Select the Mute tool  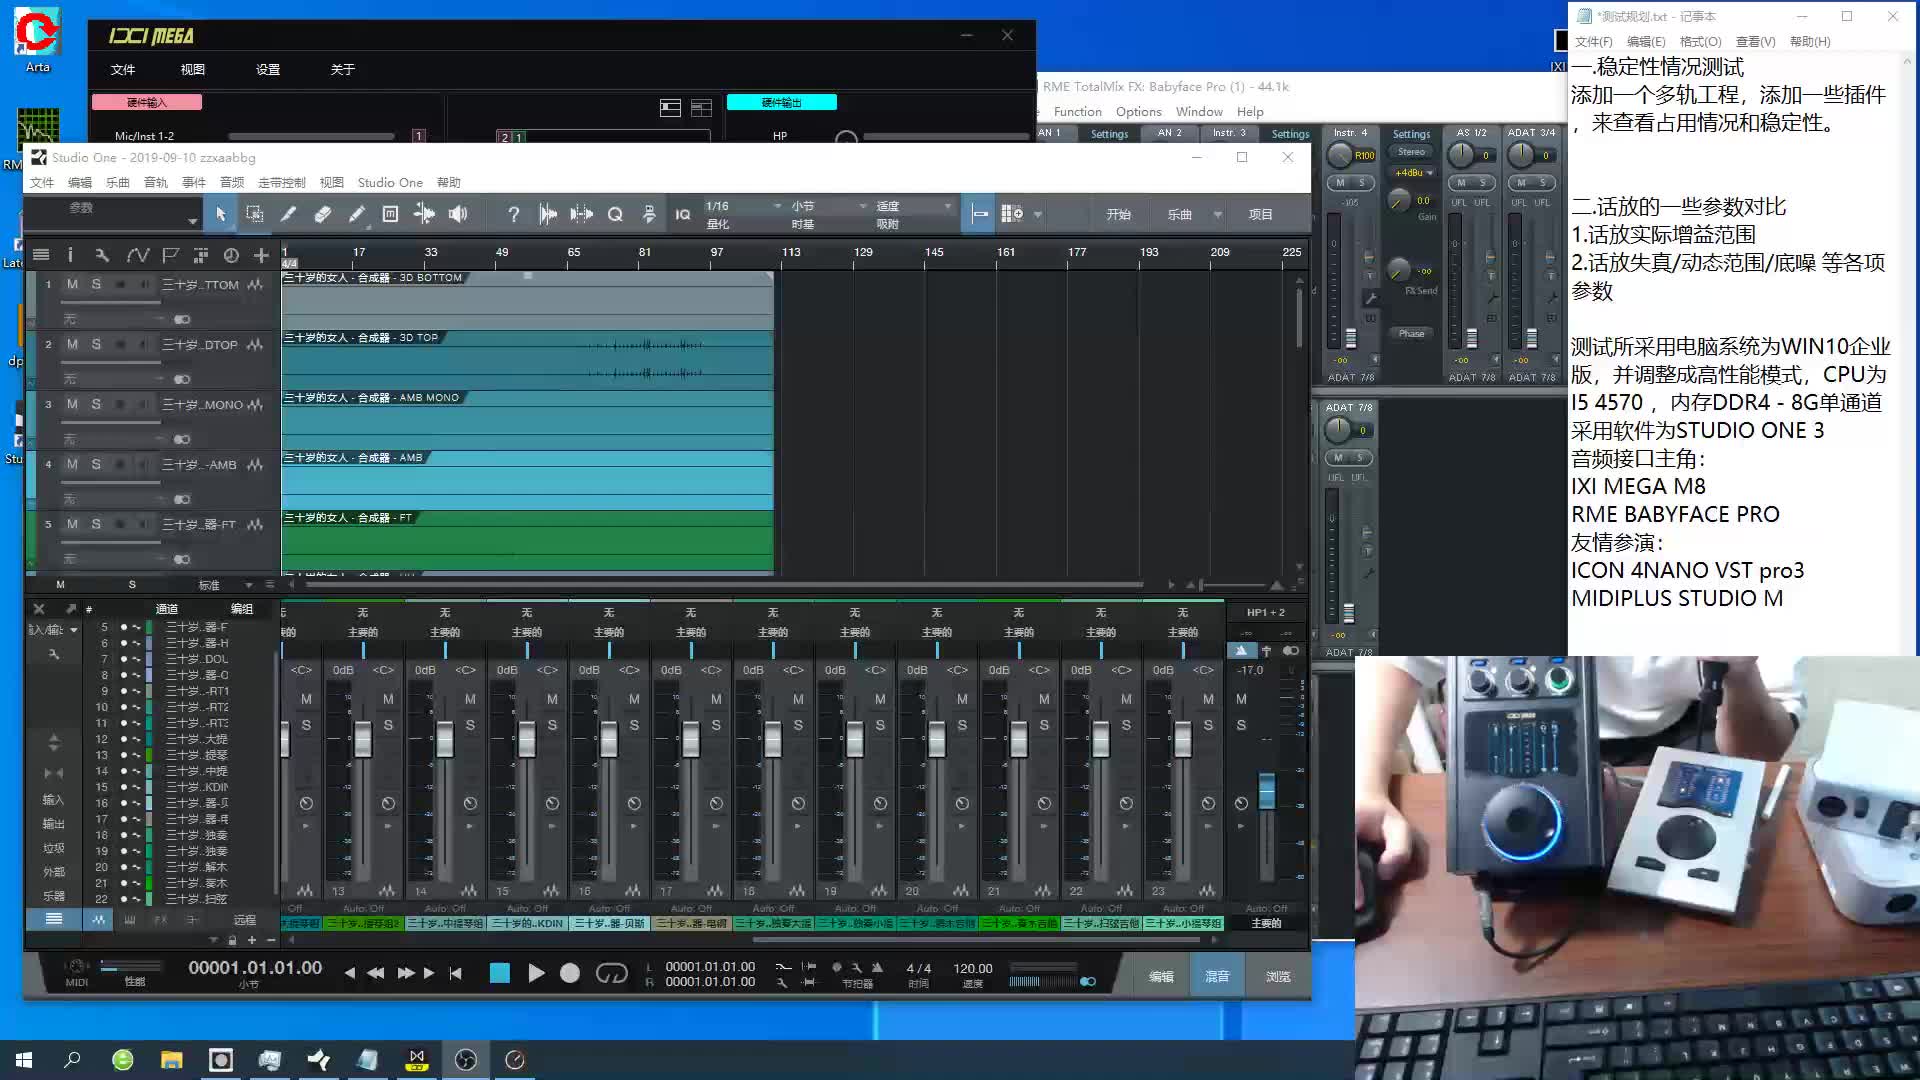[390, 214]
